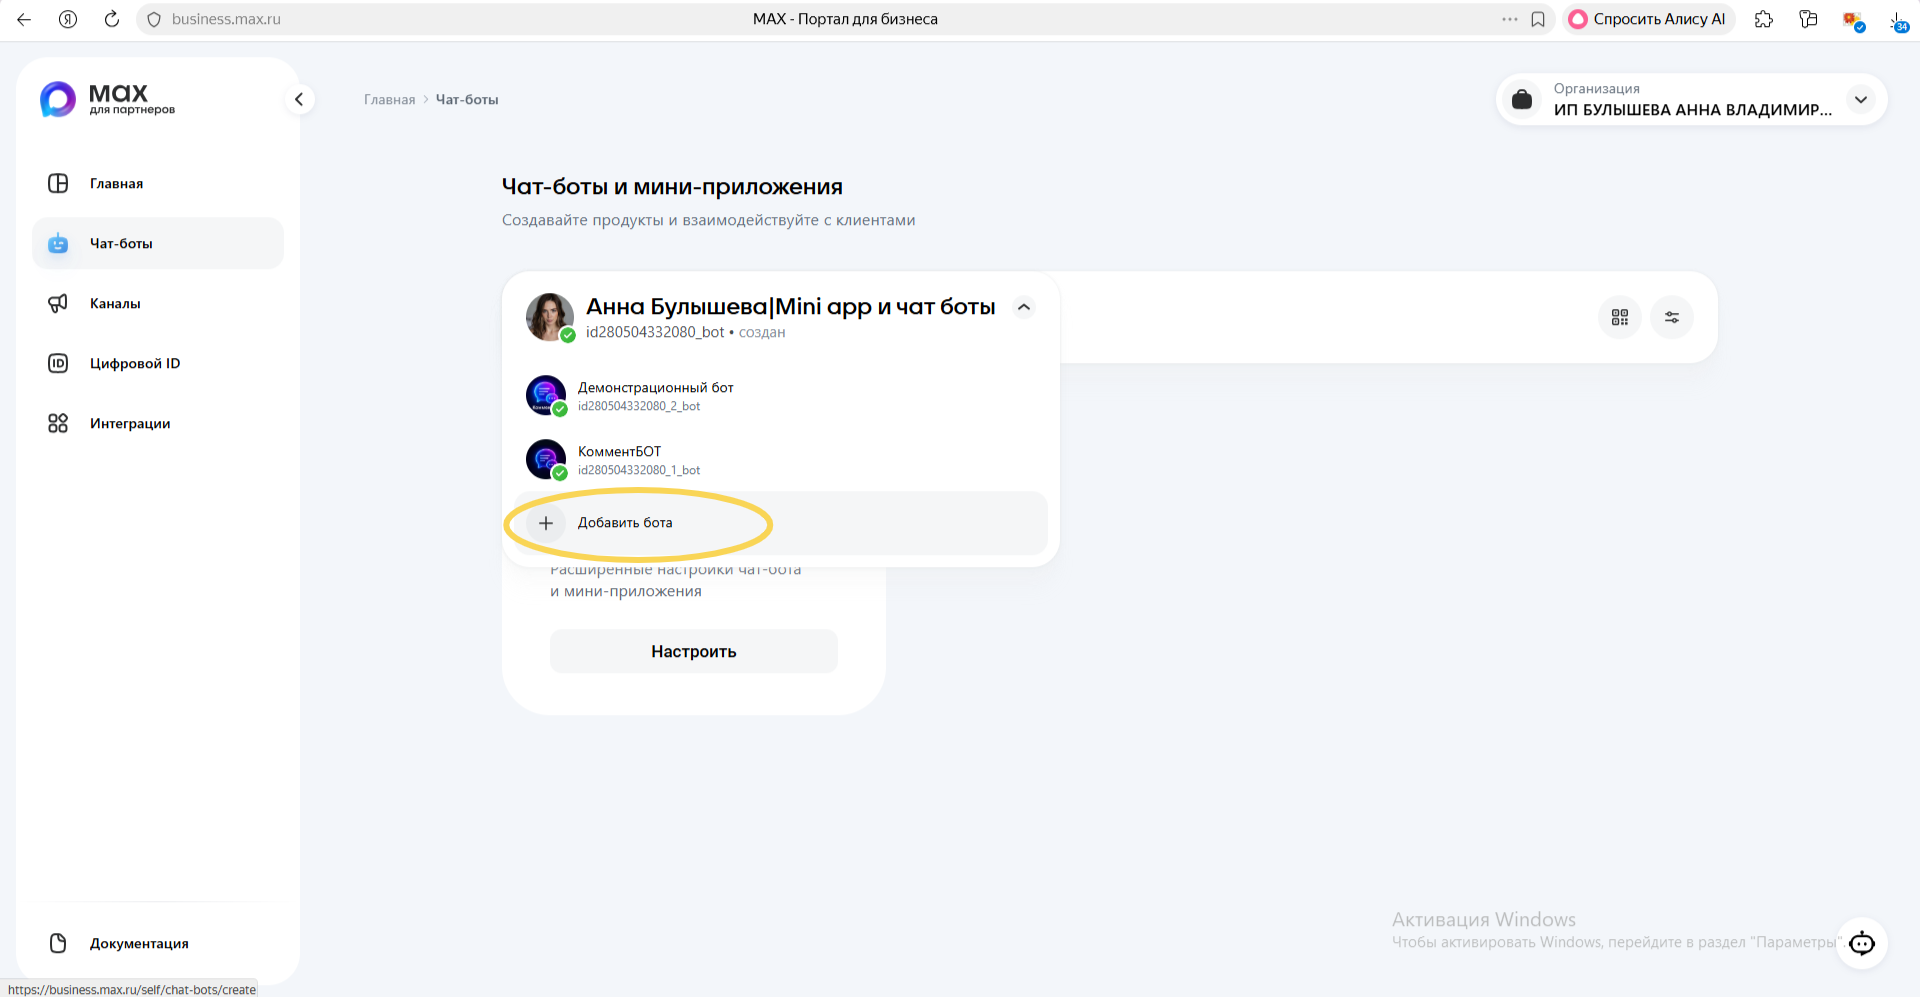
Task: Click the Yandex home icon in toolbar
Action: click(x=68, y=19)
